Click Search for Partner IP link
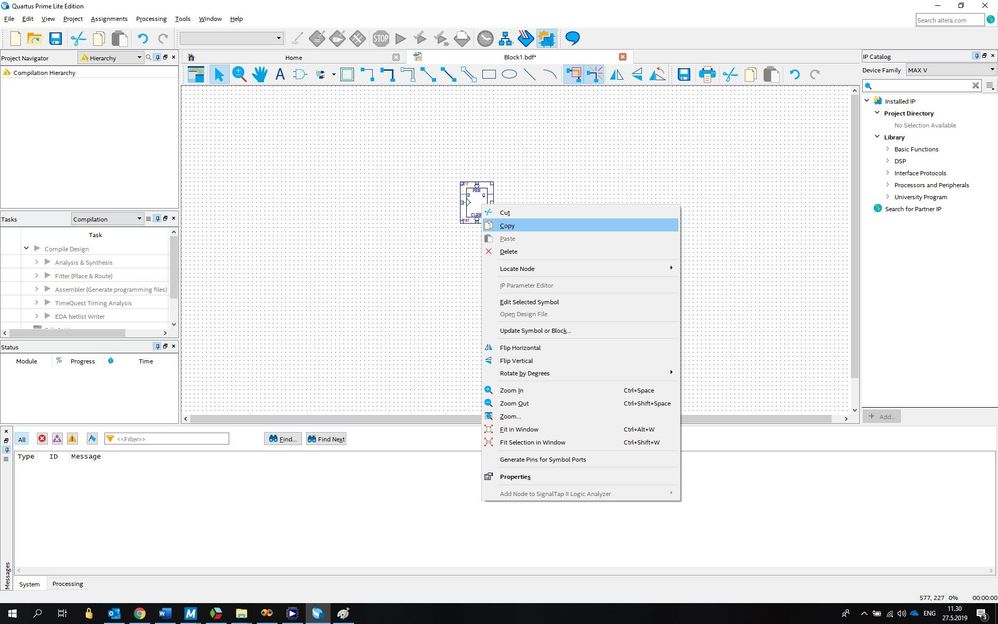998x624 pixels. 913,209
